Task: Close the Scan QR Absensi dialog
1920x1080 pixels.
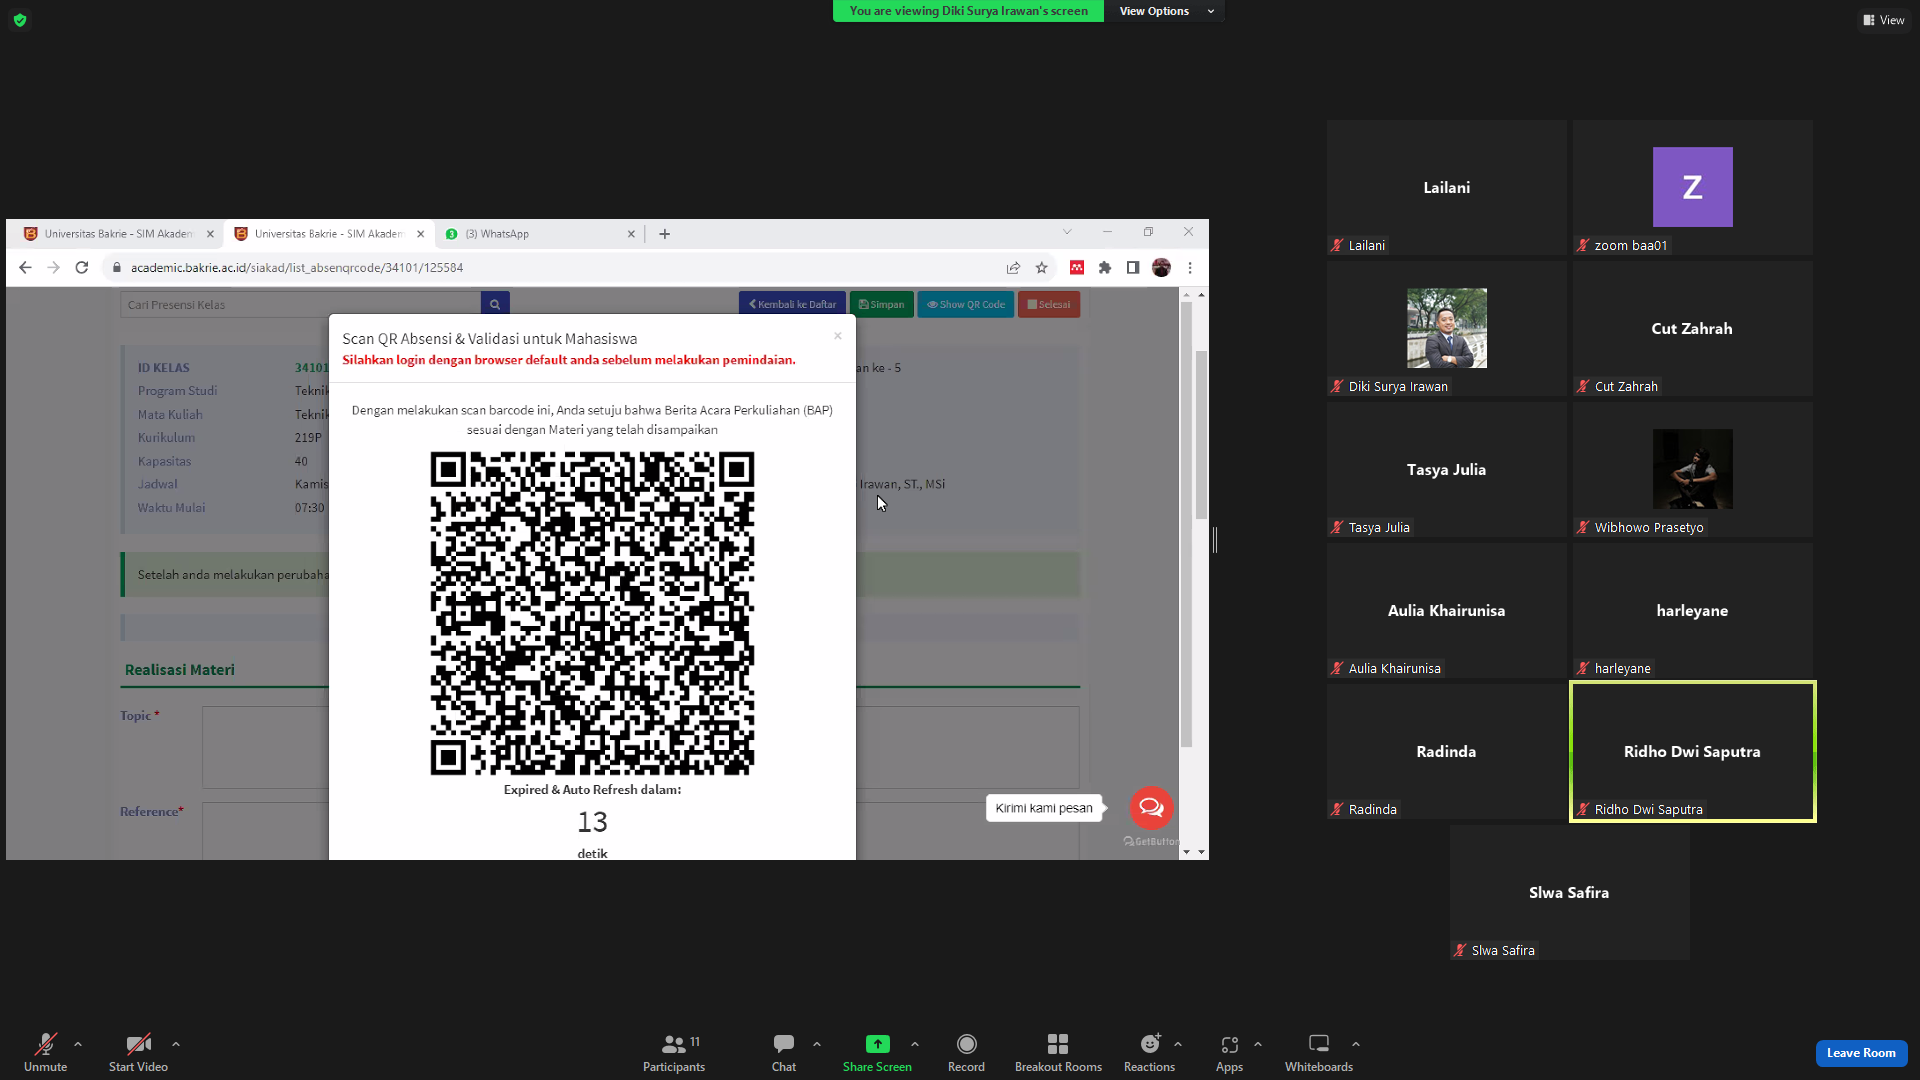Action: click(838, 336)
